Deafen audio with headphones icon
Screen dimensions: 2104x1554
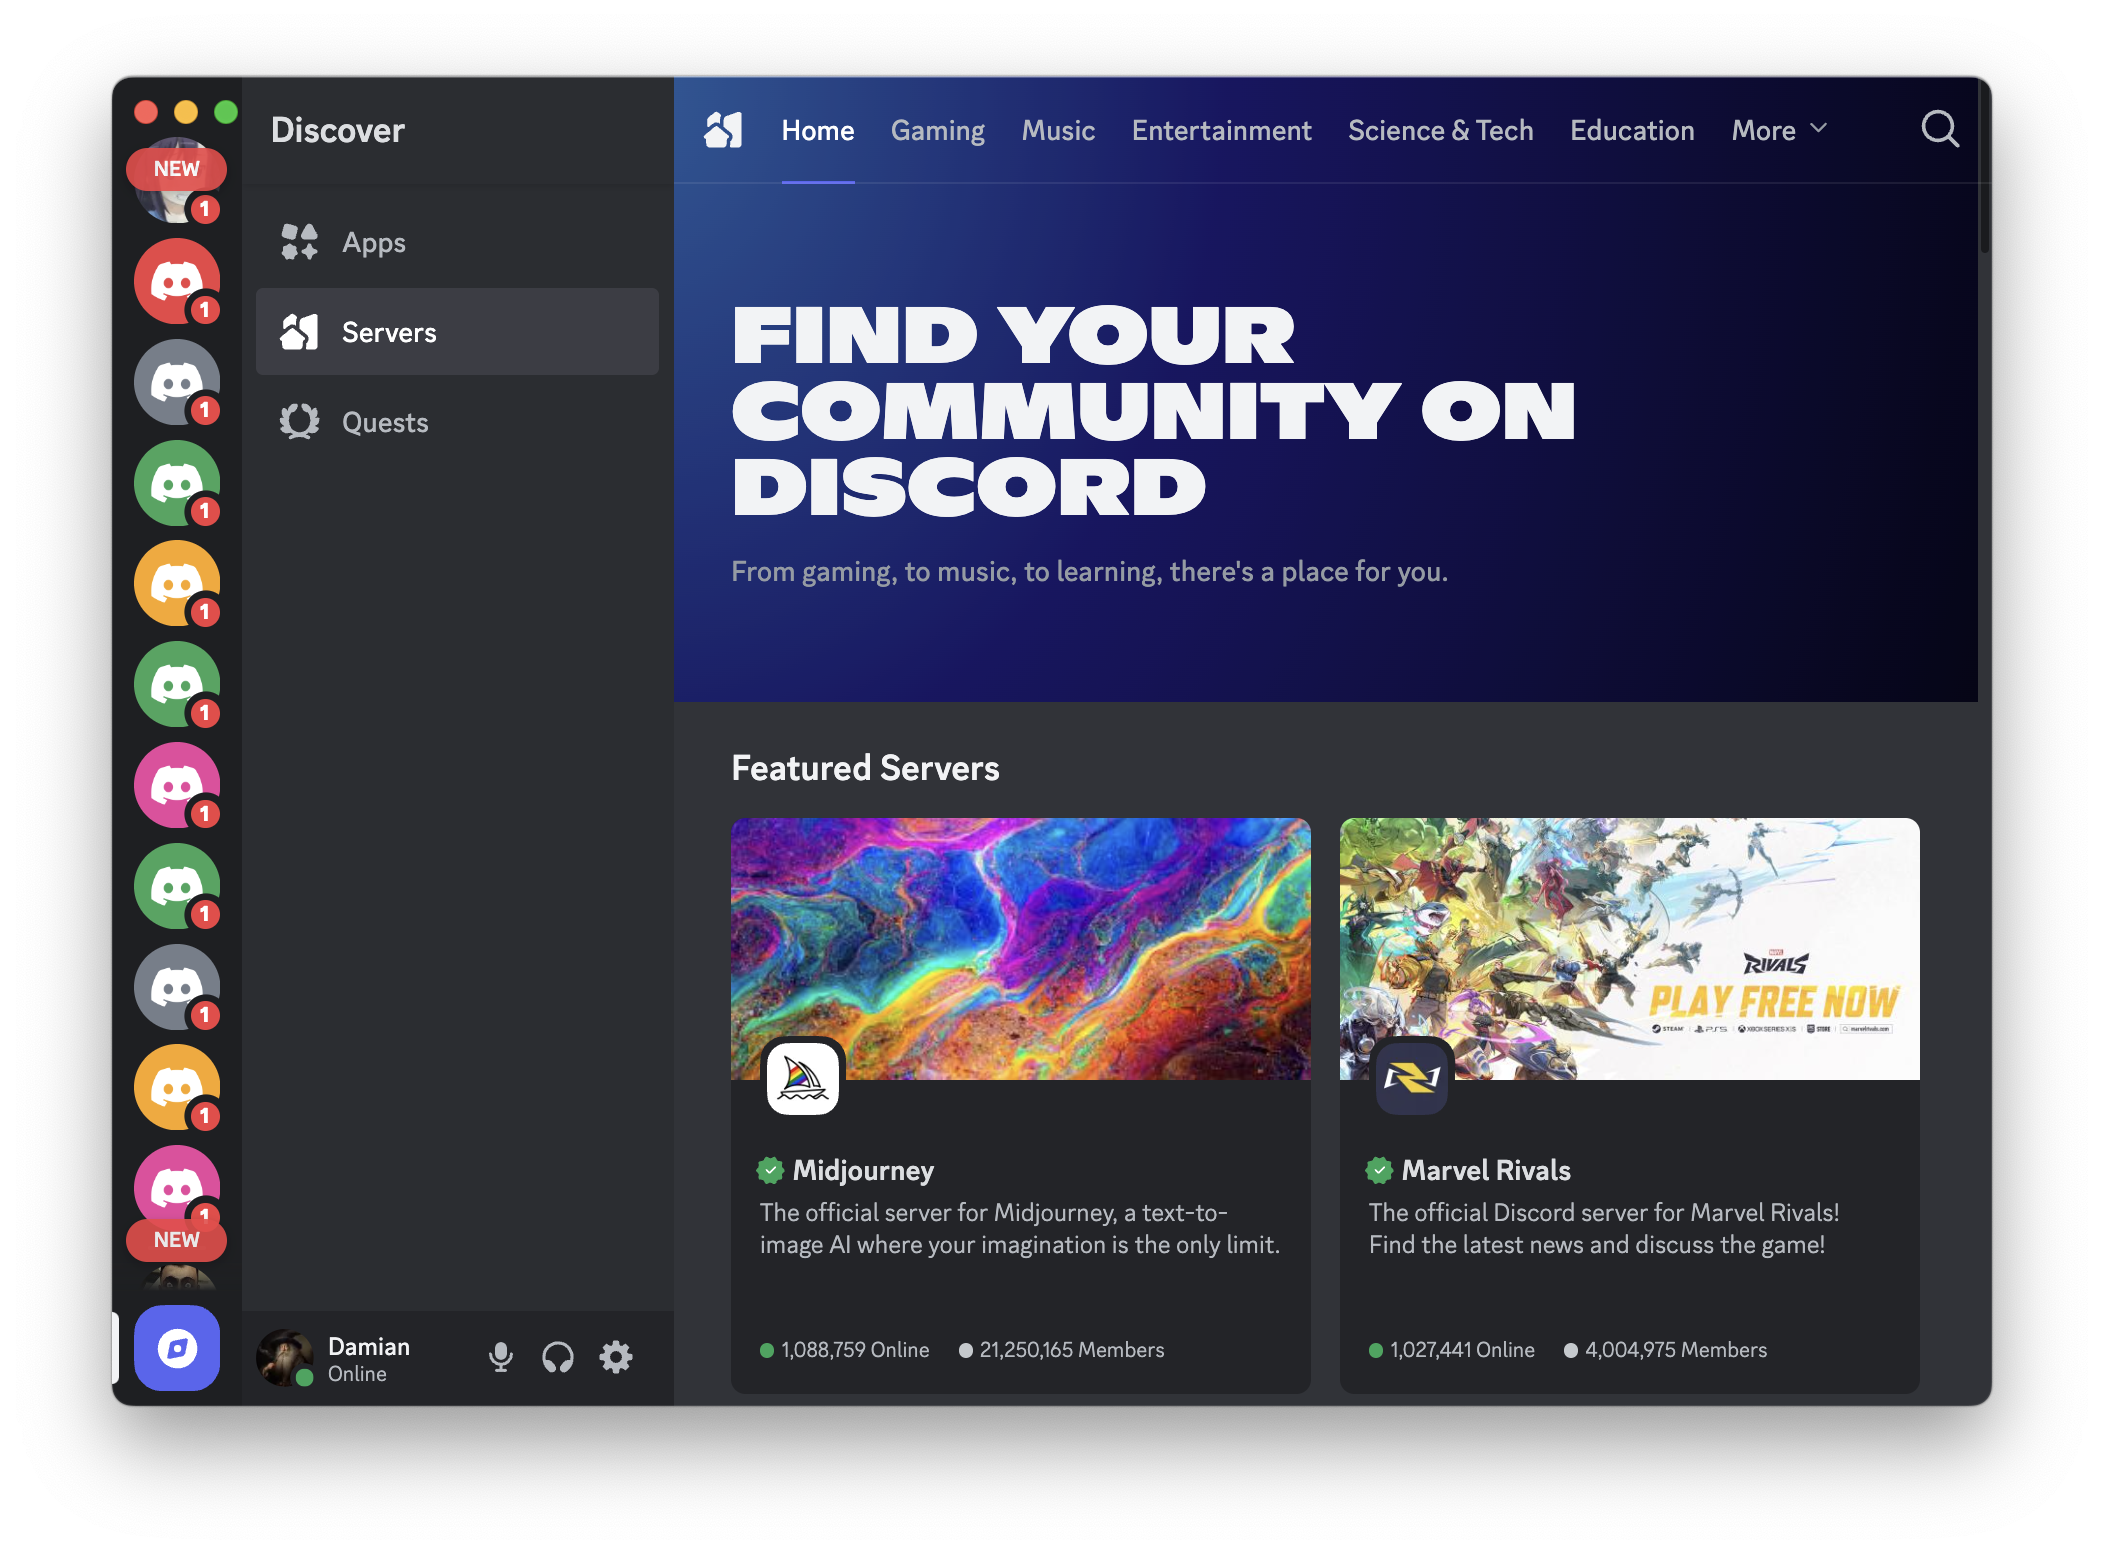point(558,1357)
